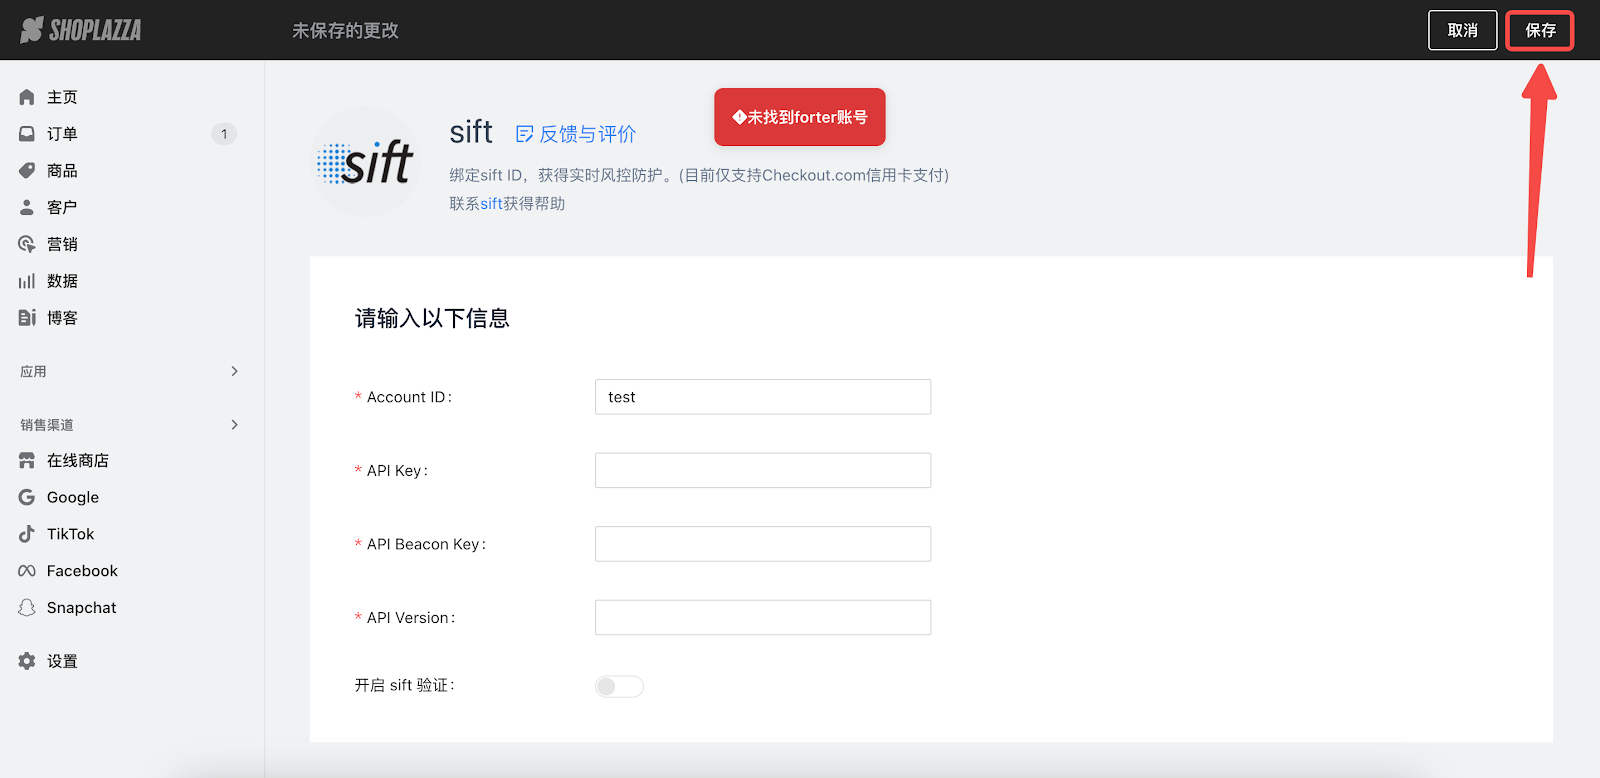Click the orders count badge 1
1600x778 pixels.
[x=224, y=134]
